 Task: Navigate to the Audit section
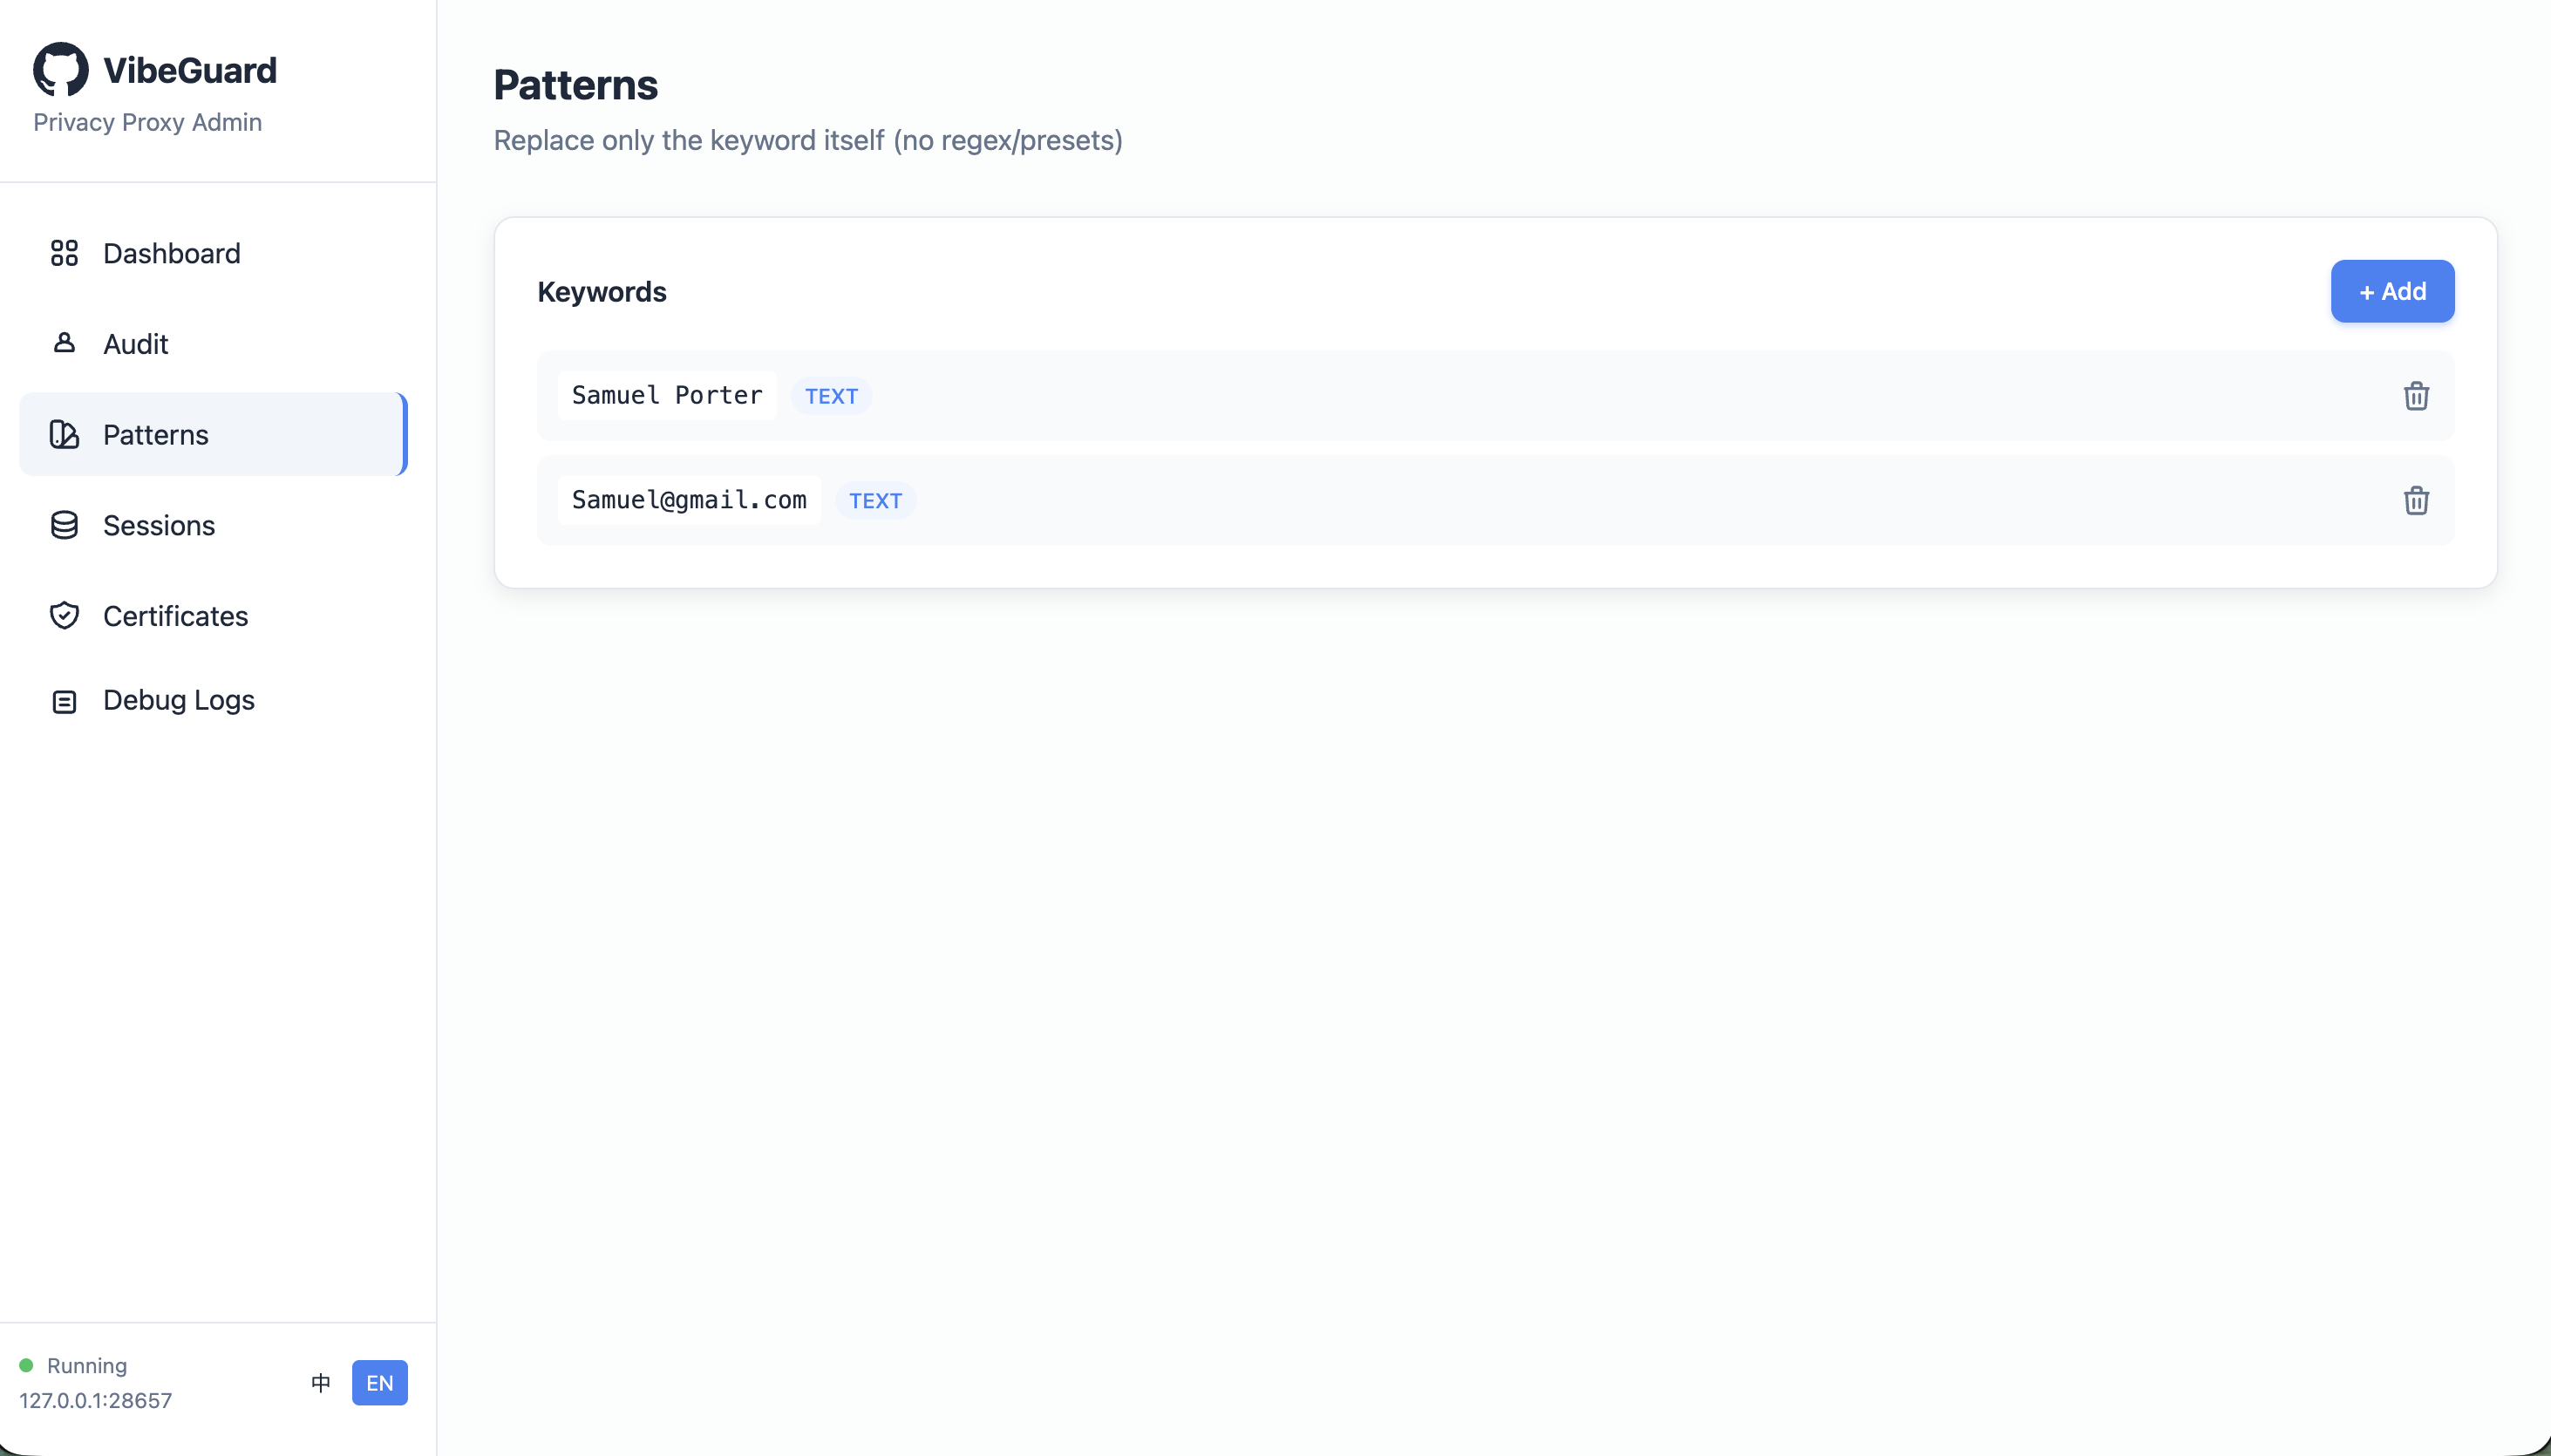click(135, 343)
